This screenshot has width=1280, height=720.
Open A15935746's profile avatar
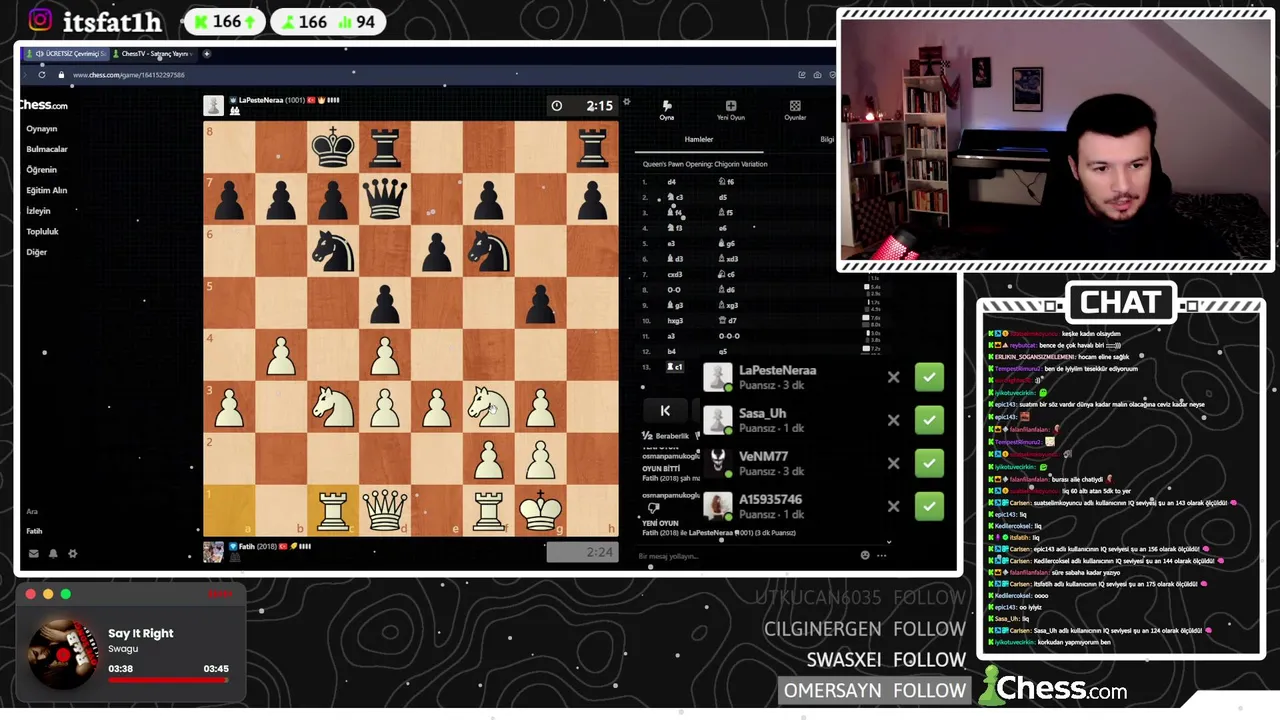[717, 506]
